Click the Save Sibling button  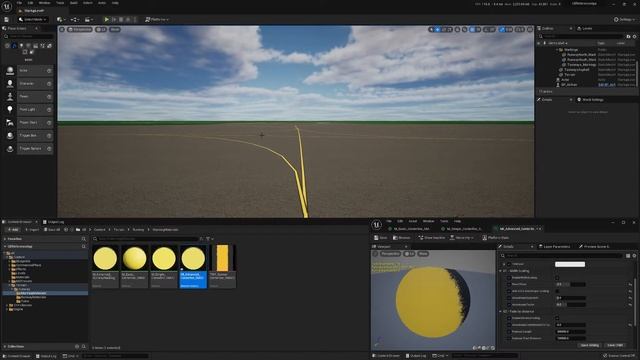pos(589,345)
